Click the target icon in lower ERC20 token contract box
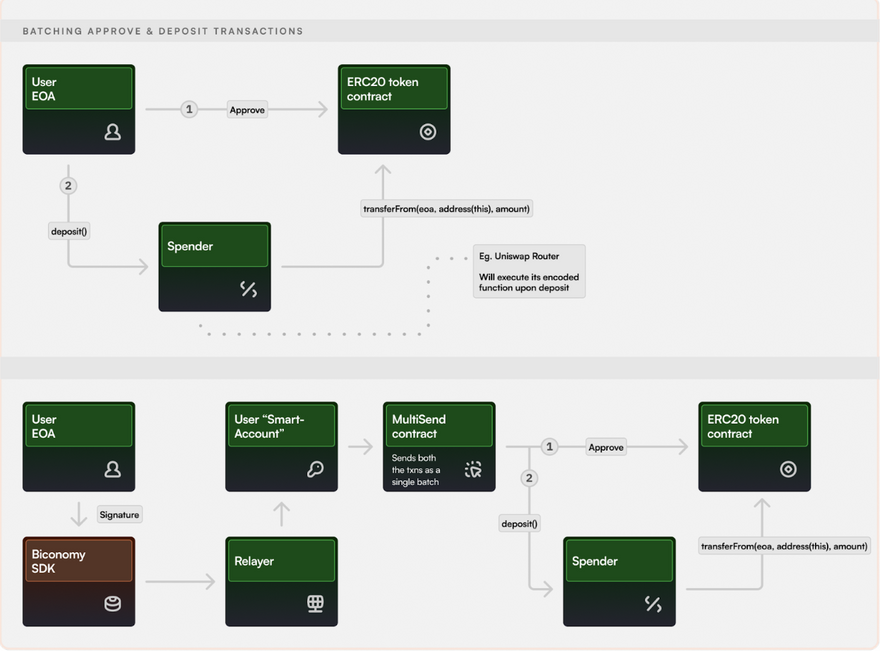The width and height of the screenshot is (880, 651). pyautogui.click(x=788, y=469)
